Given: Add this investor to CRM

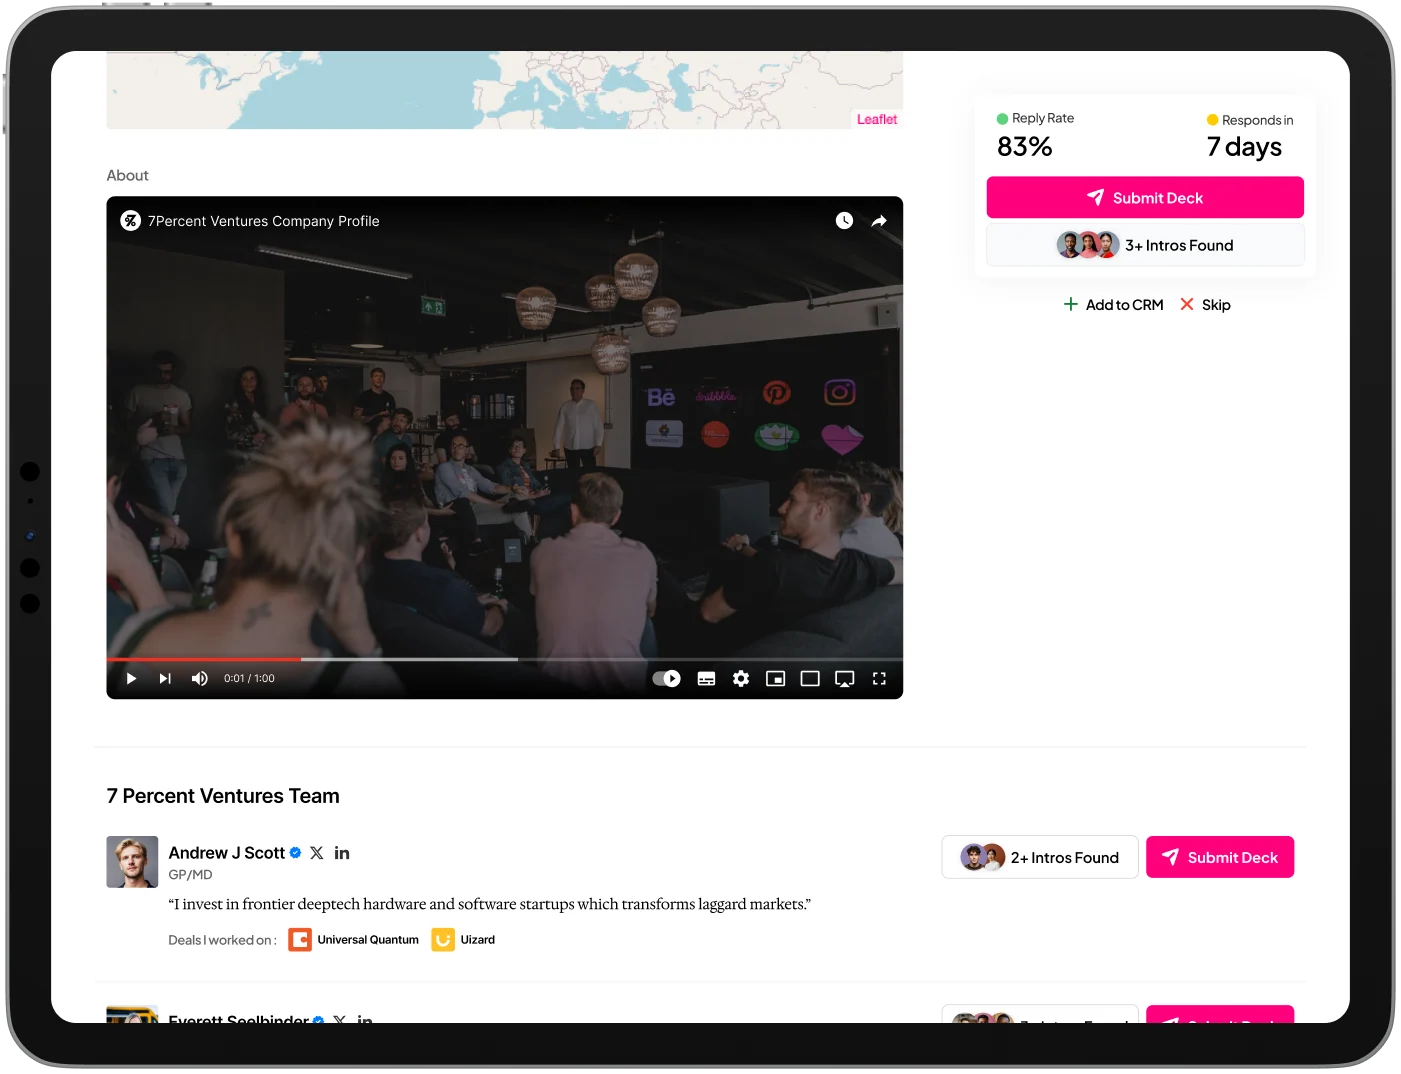Looking at the screenshot, I should [1114, 304].
